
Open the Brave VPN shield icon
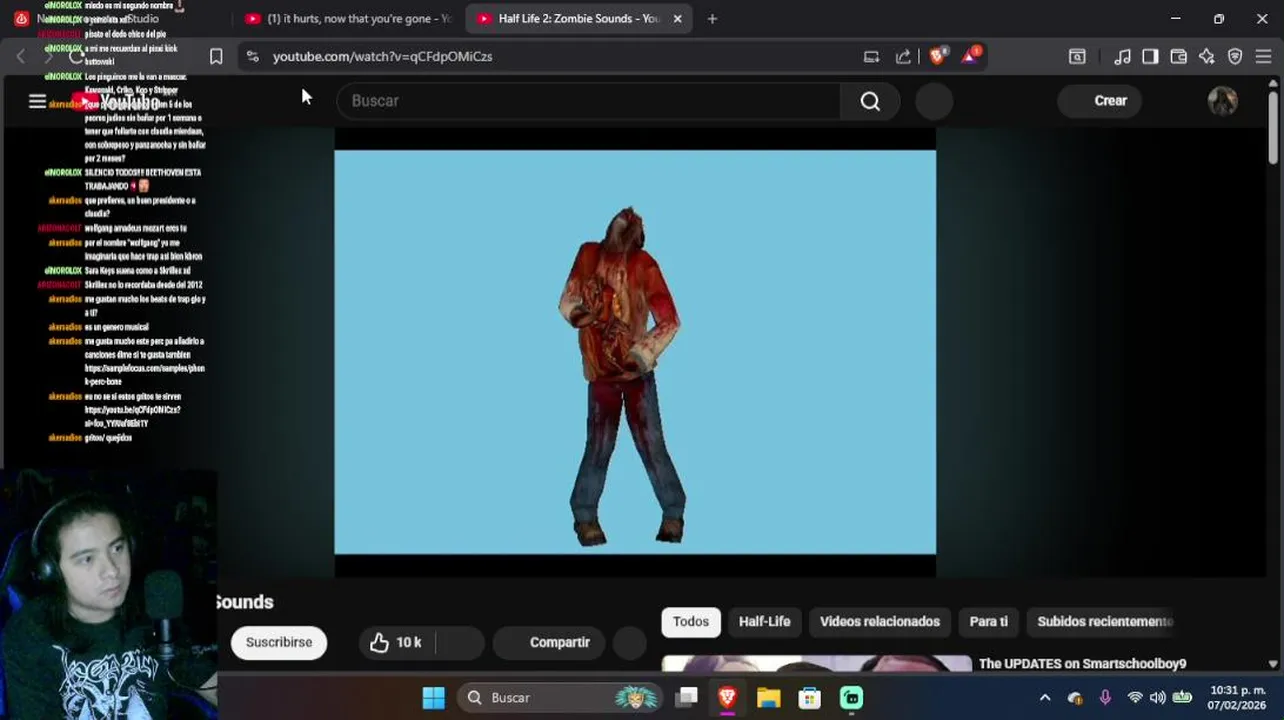tap(1235, 57)
